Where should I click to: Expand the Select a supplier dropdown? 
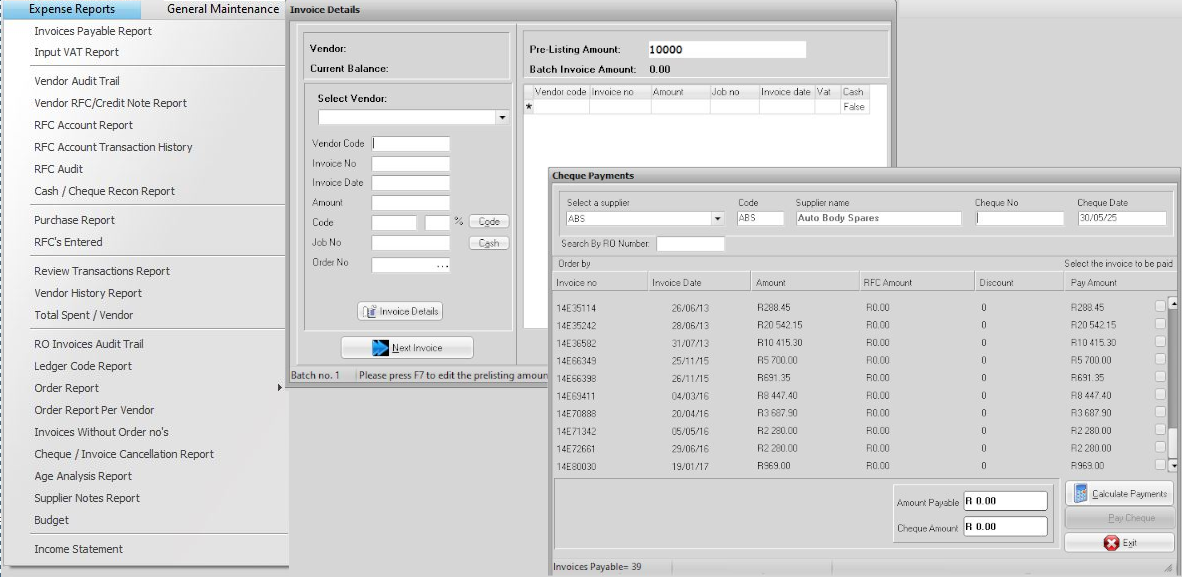(717, 219)
